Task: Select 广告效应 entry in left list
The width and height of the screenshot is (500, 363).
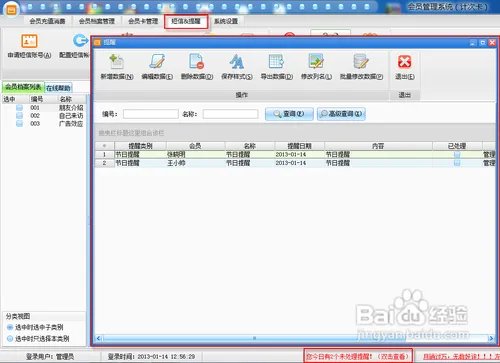Action: pyautogui.click(x=71, y=123)
